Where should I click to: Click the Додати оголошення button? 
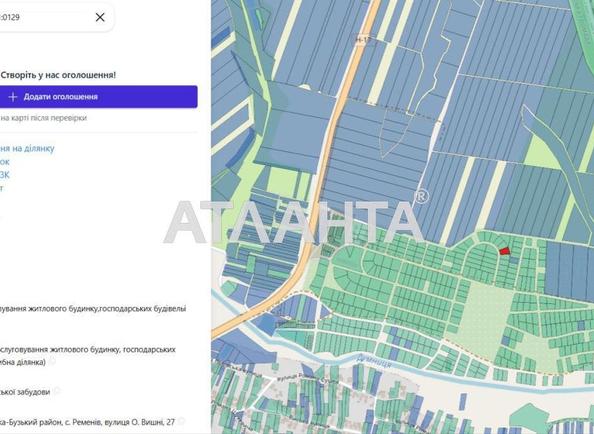pyautogui.click(x=98, y=97)
